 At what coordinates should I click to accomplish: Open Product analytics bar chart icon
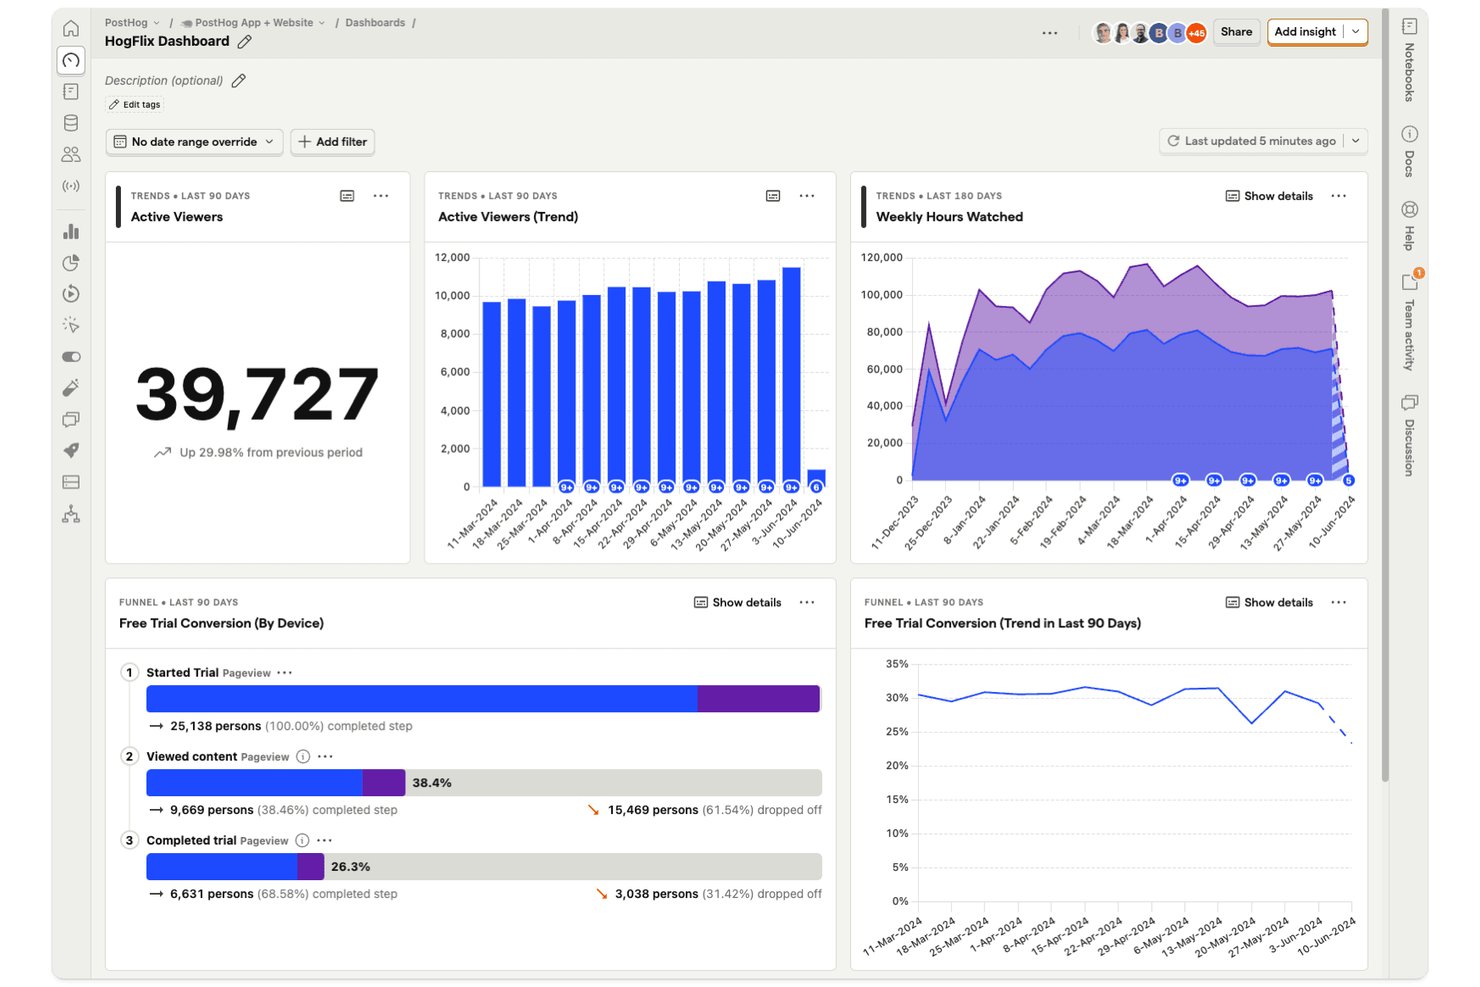point(71,232)
